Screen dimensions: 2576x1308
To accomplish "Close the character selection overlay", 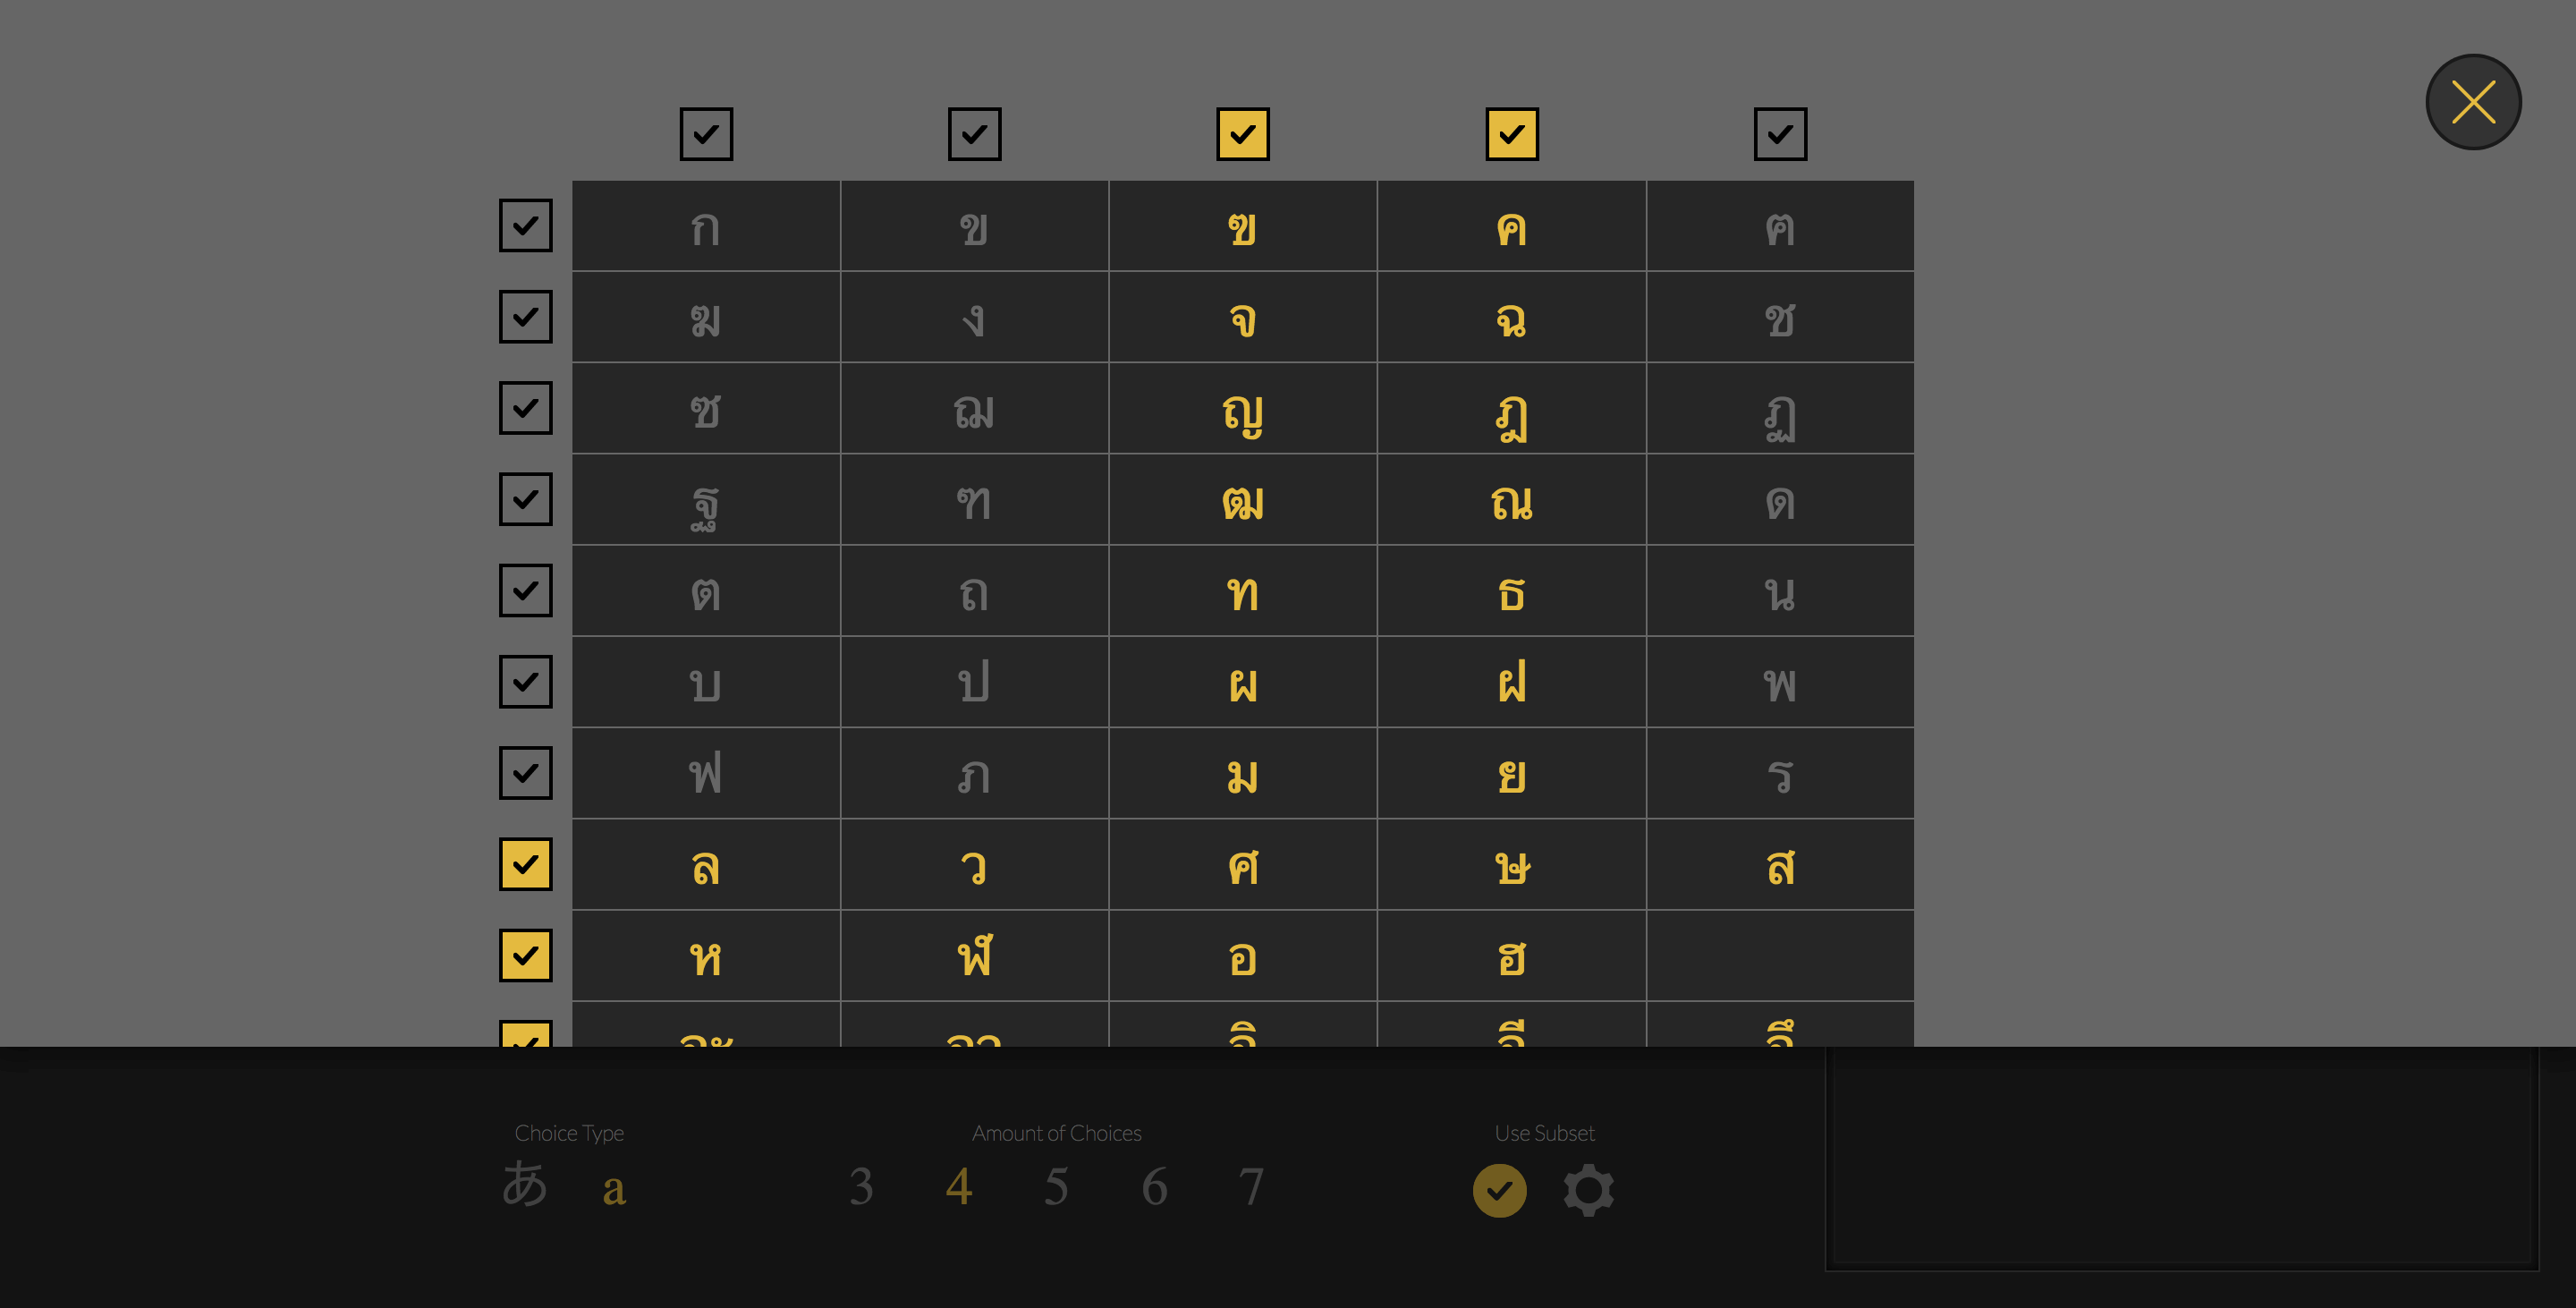I will click(2473, 101).
